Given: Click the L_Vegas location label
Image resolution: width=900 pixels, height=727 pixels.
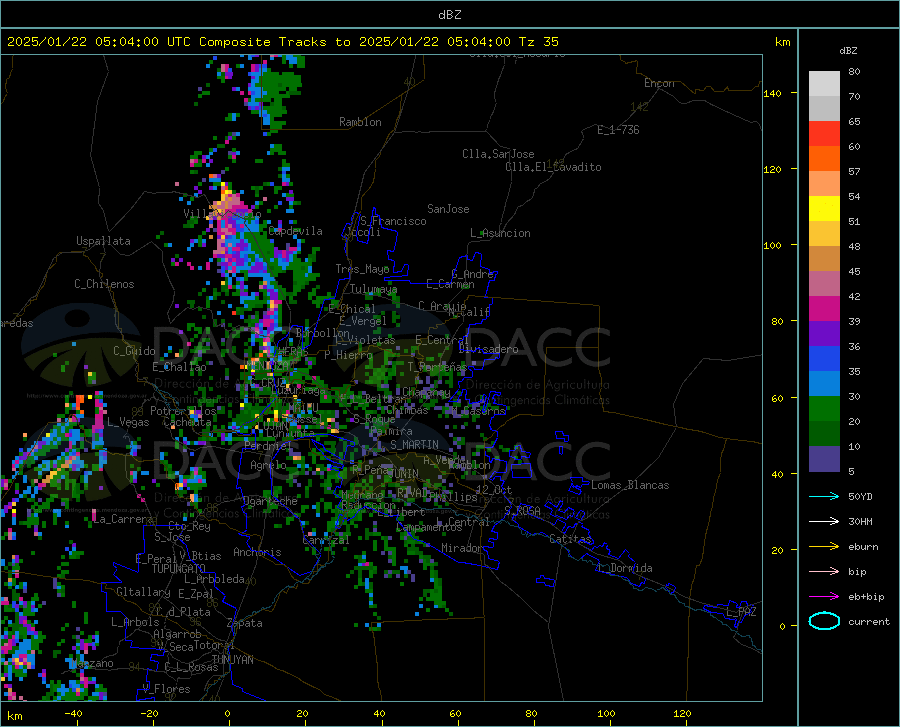Looking at the screenshot, I should click(x=128, y=422).
